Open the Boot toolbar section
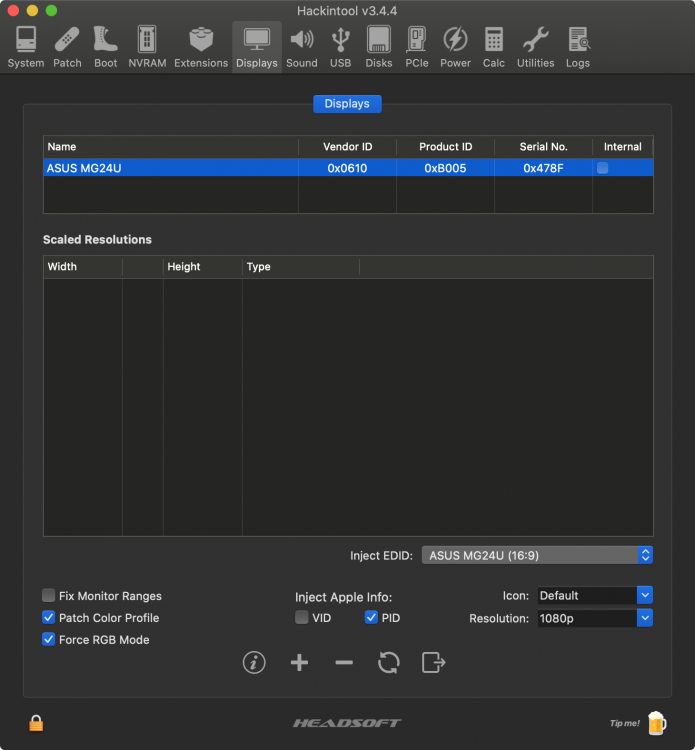 [x=105, y=47]
